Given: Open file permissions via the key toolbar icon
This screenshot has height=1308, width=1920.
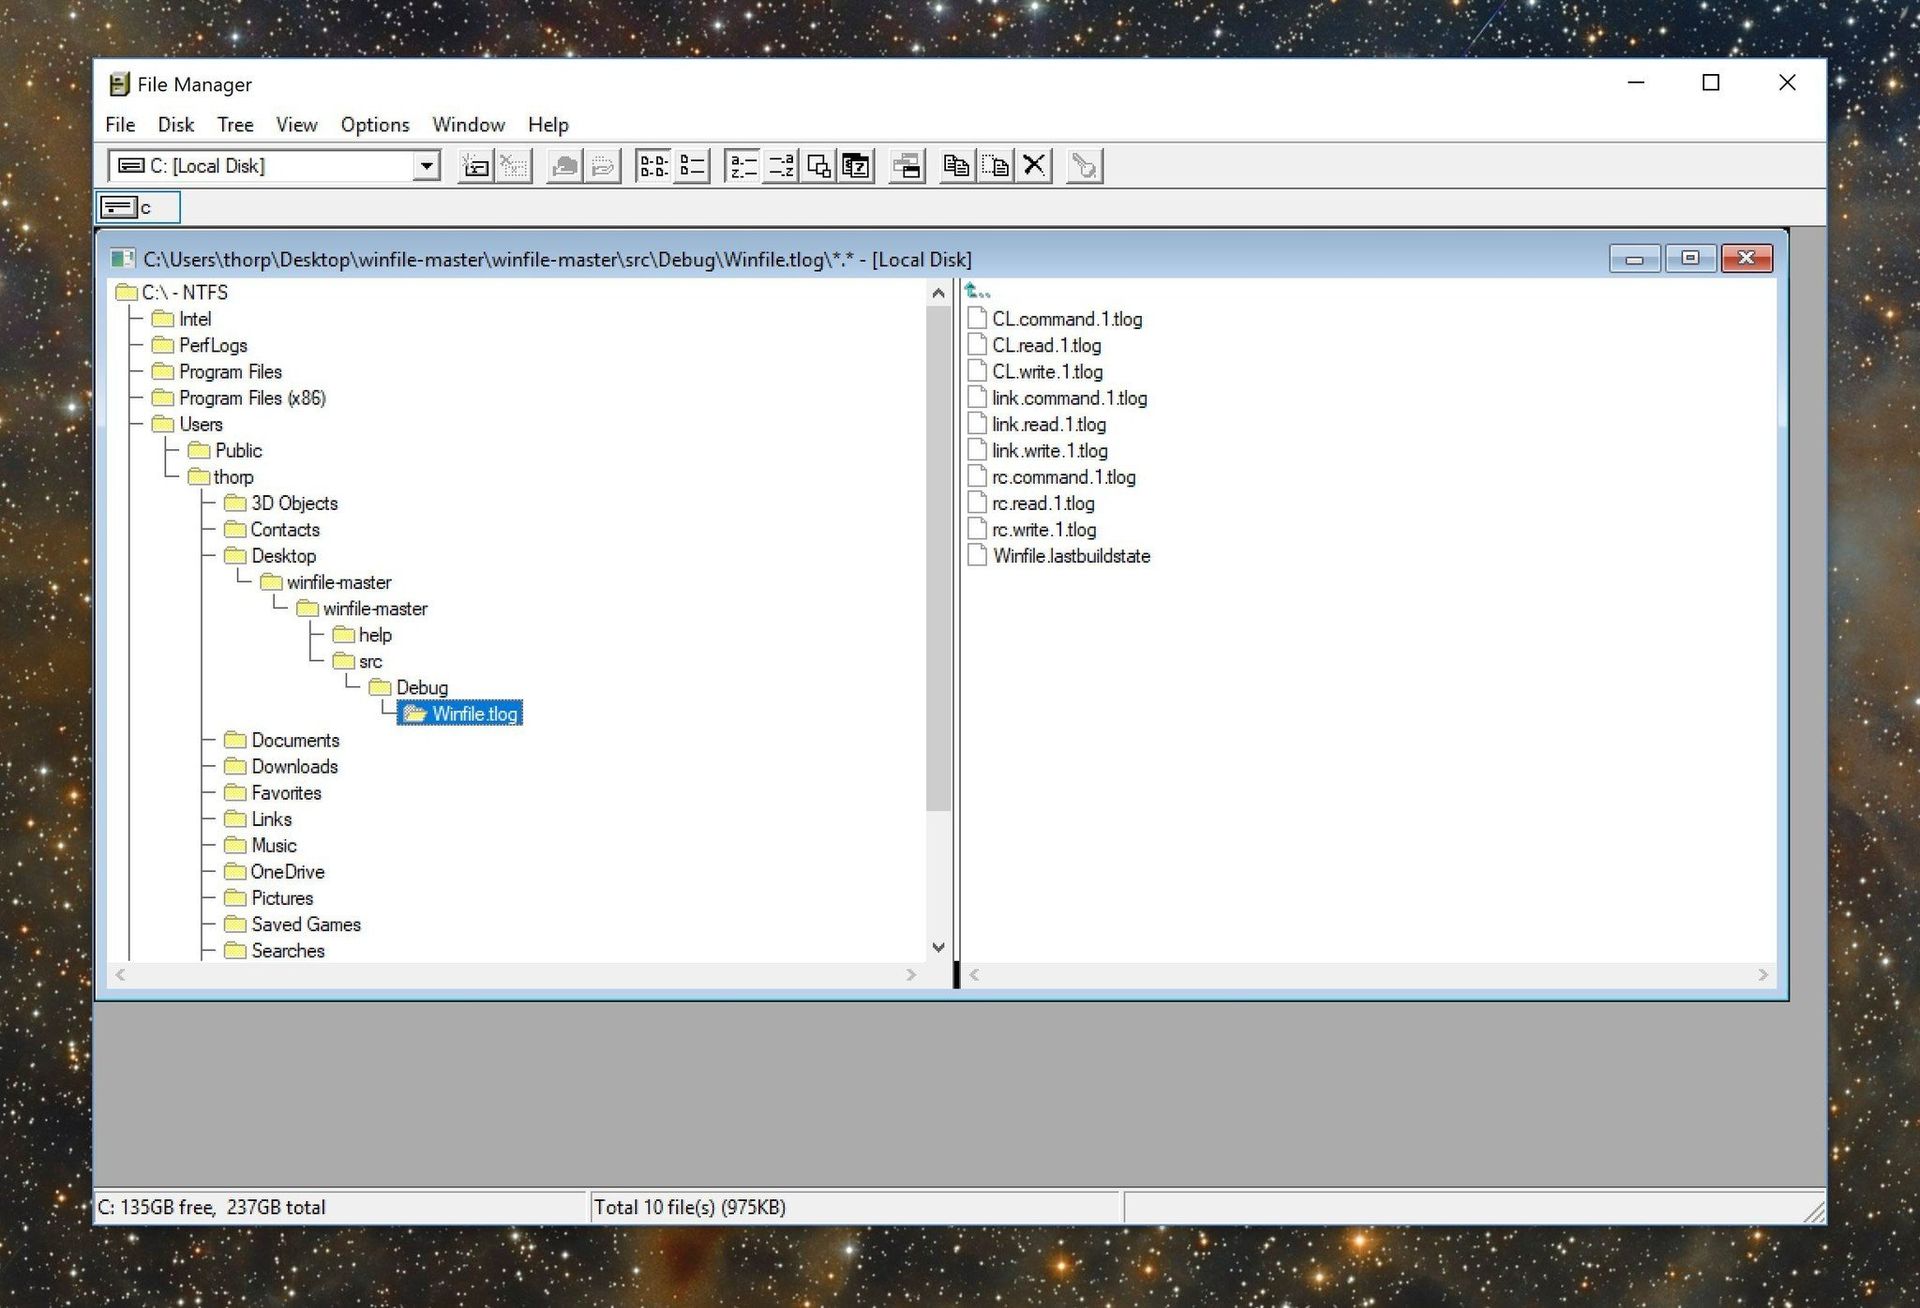Looking at the screenshot, I should pyautogui.click(x=1083, y=165).
